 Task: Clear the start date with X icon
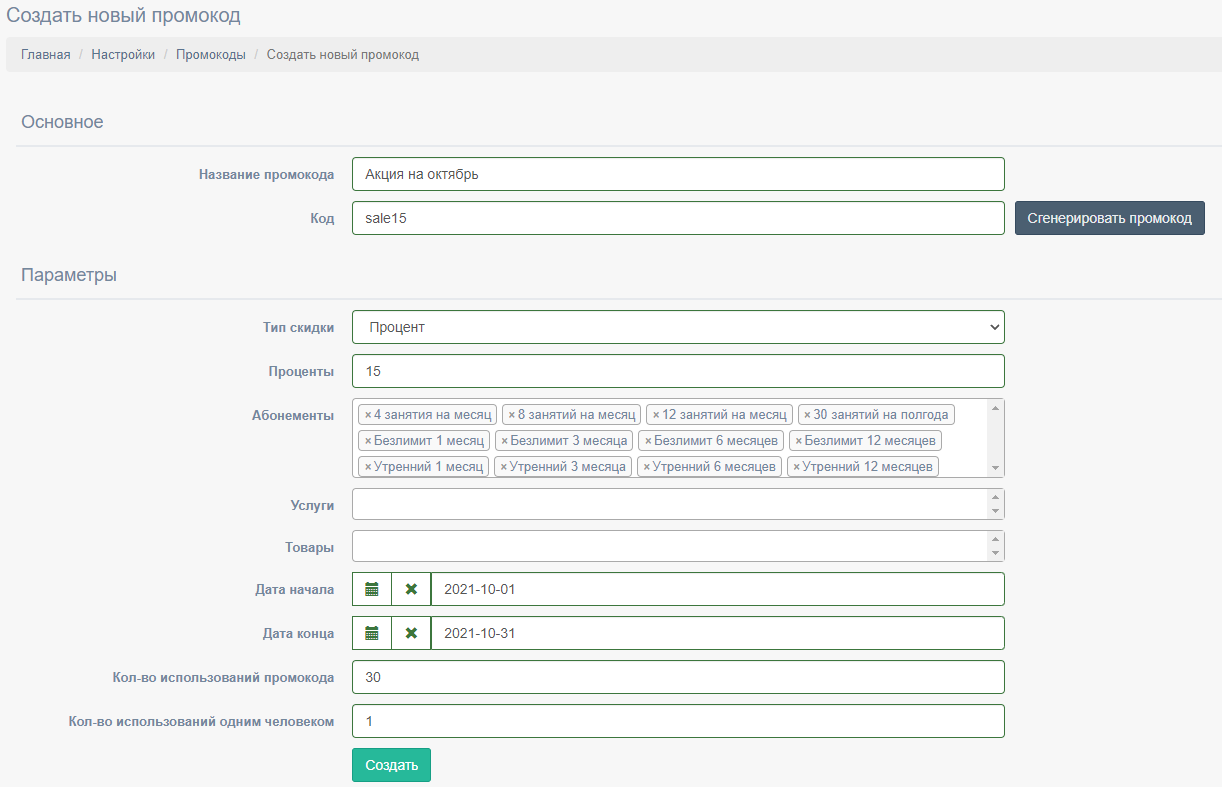(411, 590)
